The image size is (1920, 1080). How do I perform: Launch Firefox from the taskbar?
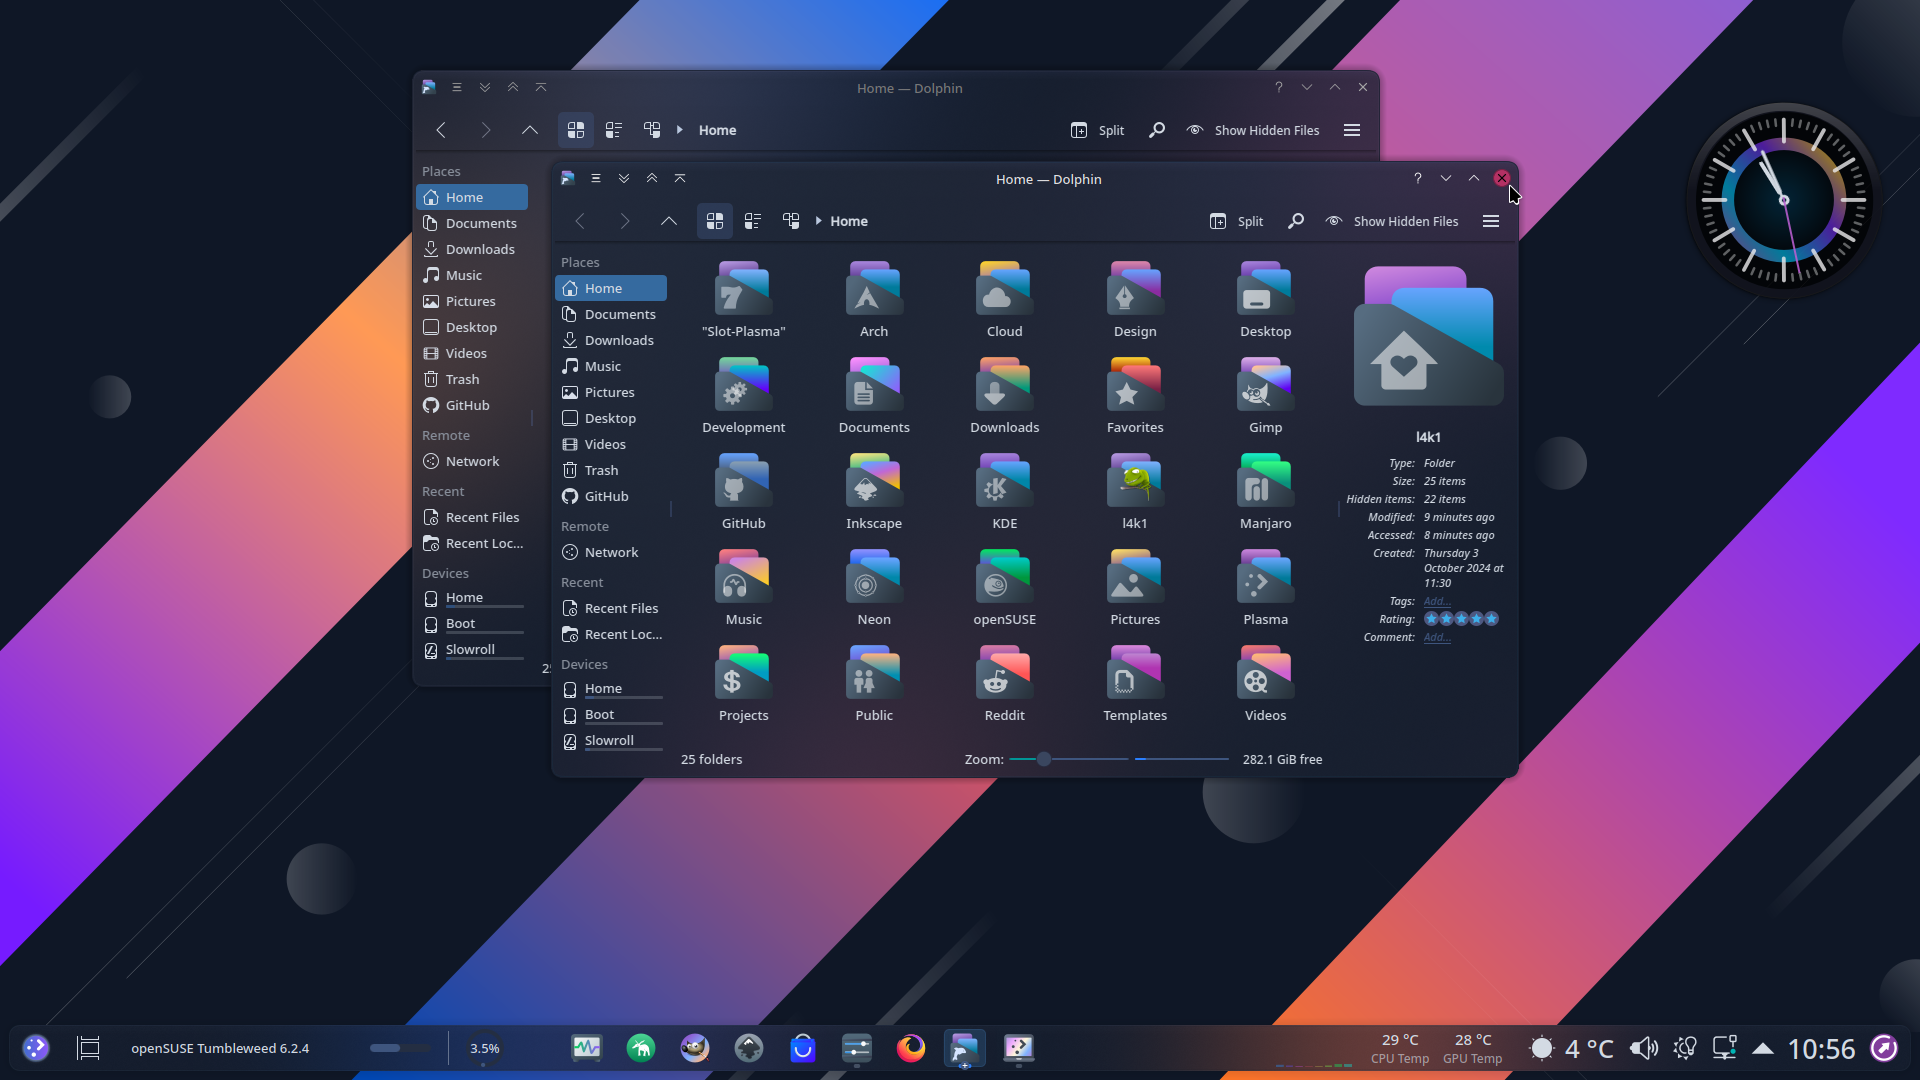tap(910, 1048)
